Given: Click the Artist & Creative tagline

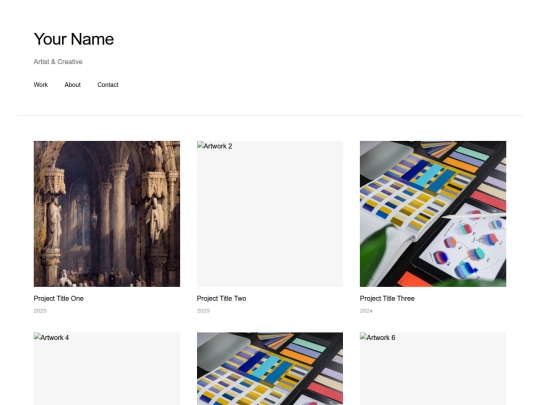Looking at the screenshot, I should pyautogui.click(x=58, y=62).
